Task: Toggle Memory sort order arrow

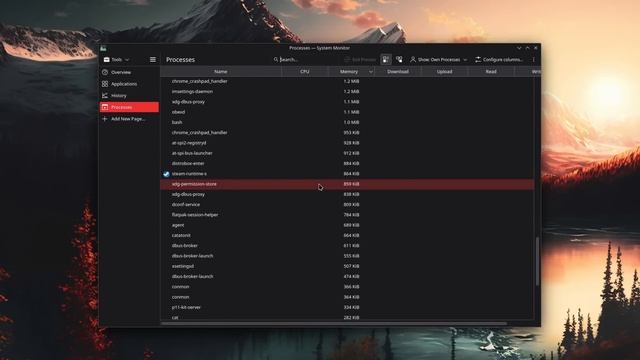Action: coord(371,72)
